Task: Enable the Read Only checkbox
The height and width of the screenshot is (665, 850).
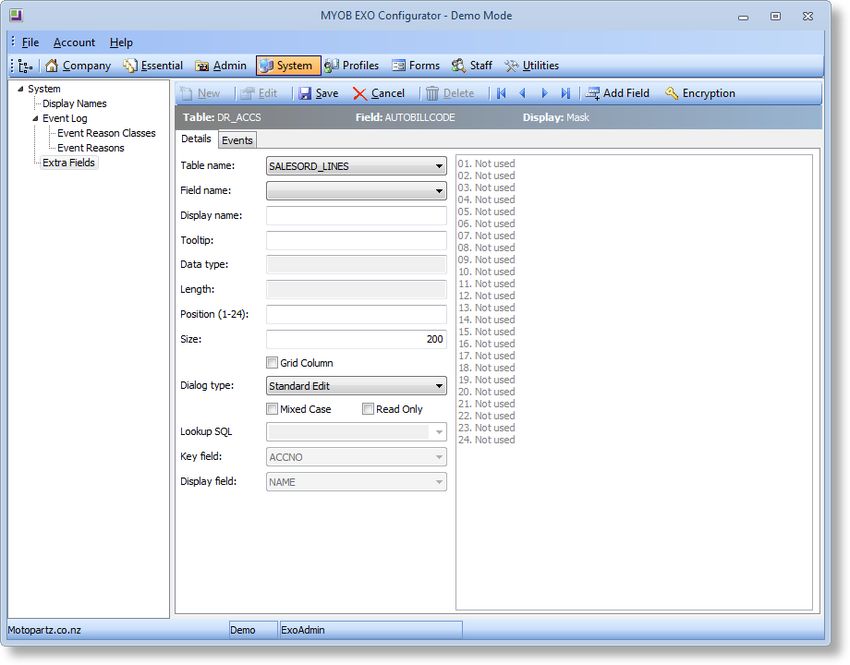Action: coord(368,409)
